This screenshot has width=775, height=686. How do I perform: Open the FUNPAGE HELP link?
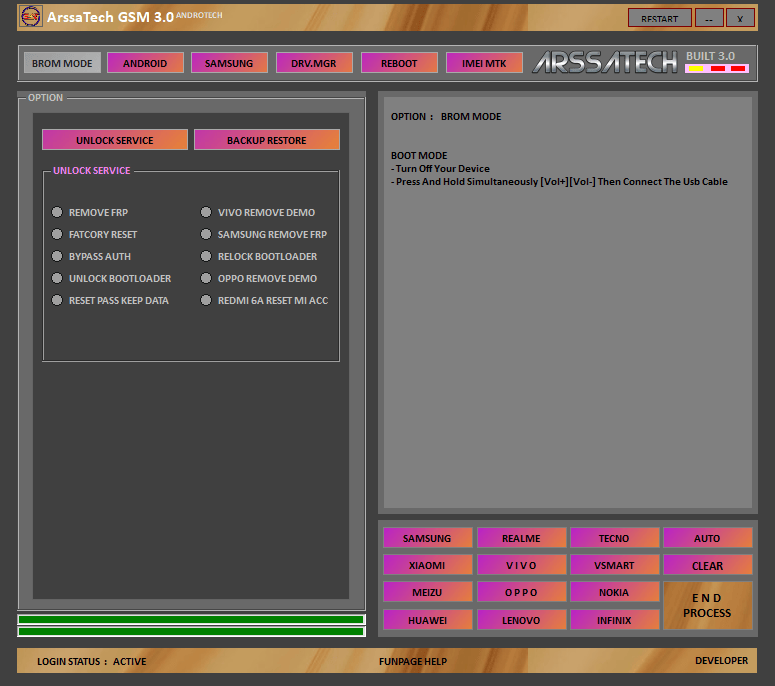click(412, 661)
